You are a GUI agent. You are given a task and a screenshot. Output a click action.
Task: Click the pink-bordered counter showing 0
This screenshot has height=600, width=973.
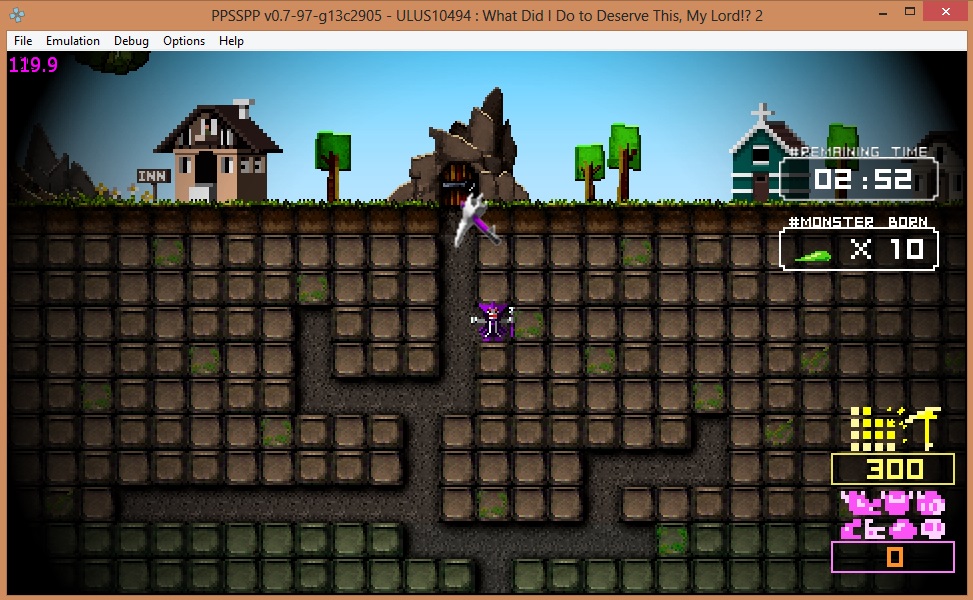pos(893,557)
